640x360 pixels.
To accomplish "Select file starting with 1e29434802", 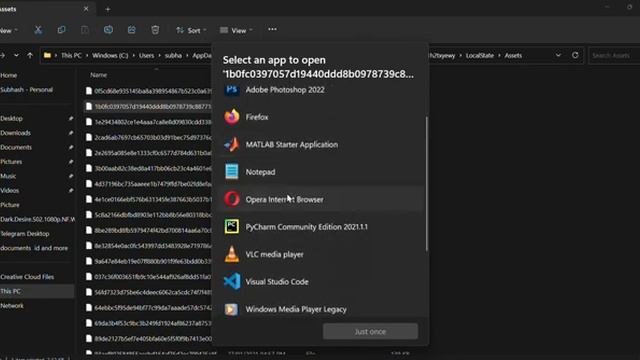I will pyautogui.click(x=148, y=122).
